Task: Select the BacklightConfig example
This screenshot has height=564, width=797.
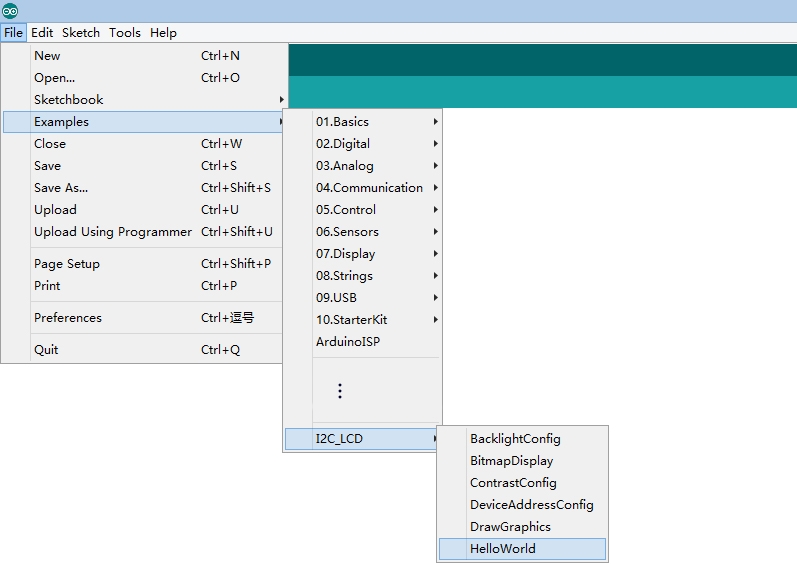Action: pos(515,439)
